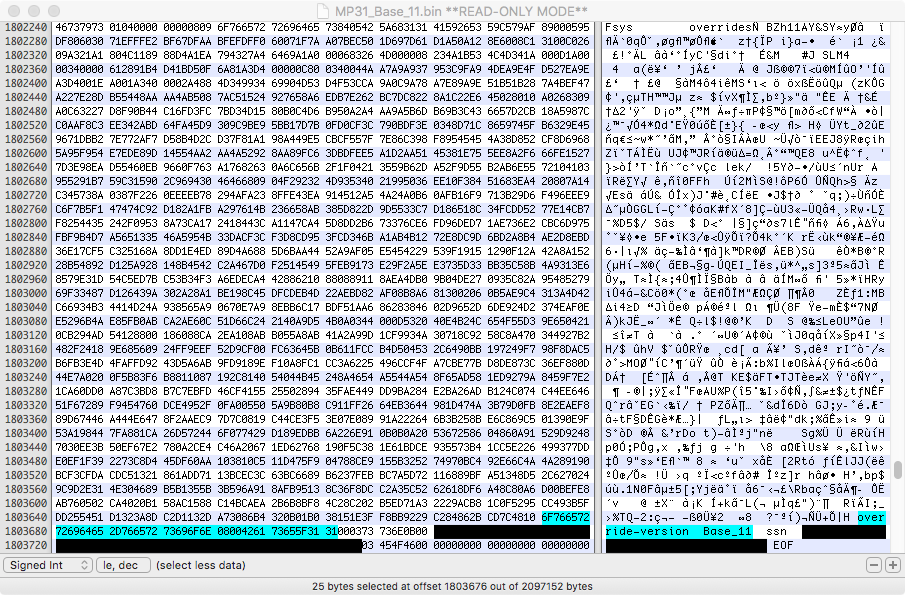
Task: Select highlighted hex word 72696465 in row 1803680
Action: (x=80, y=531)
